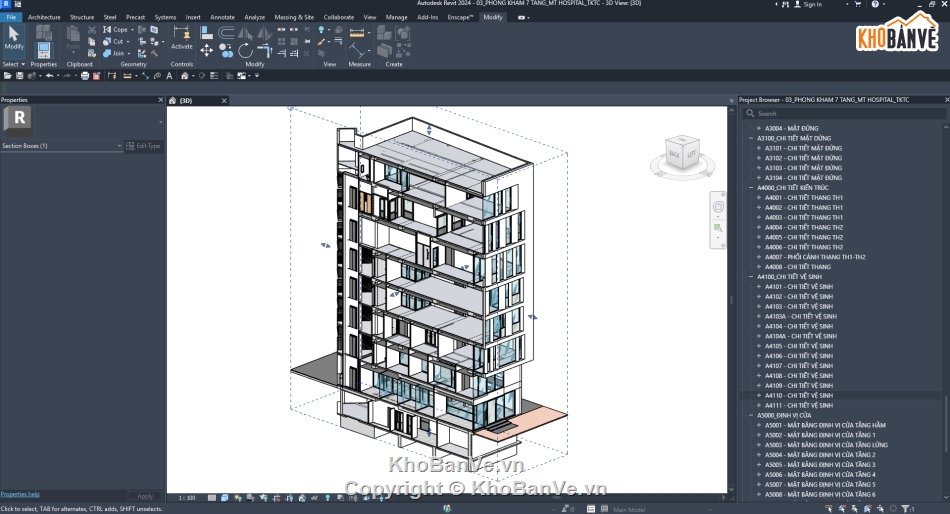
Task: Collapse the A5000_ĐỊNH VỊ CỬA group
Action: [751, 416]
